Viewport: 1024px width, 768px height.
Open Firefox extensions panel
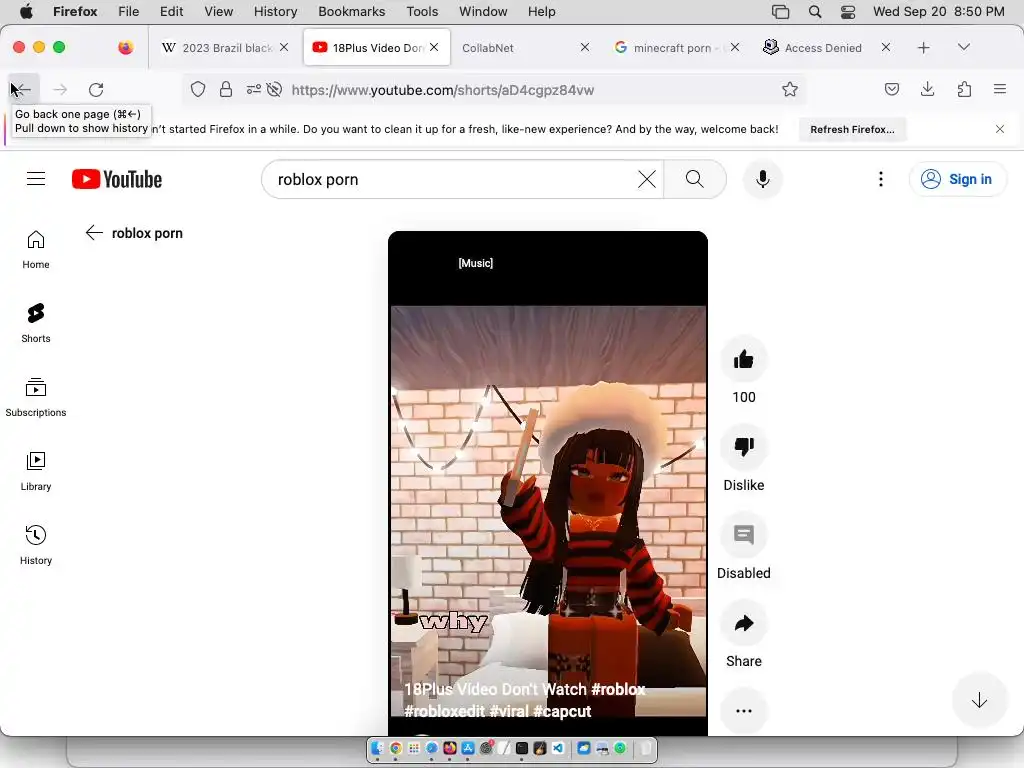(x=964, y=89)
